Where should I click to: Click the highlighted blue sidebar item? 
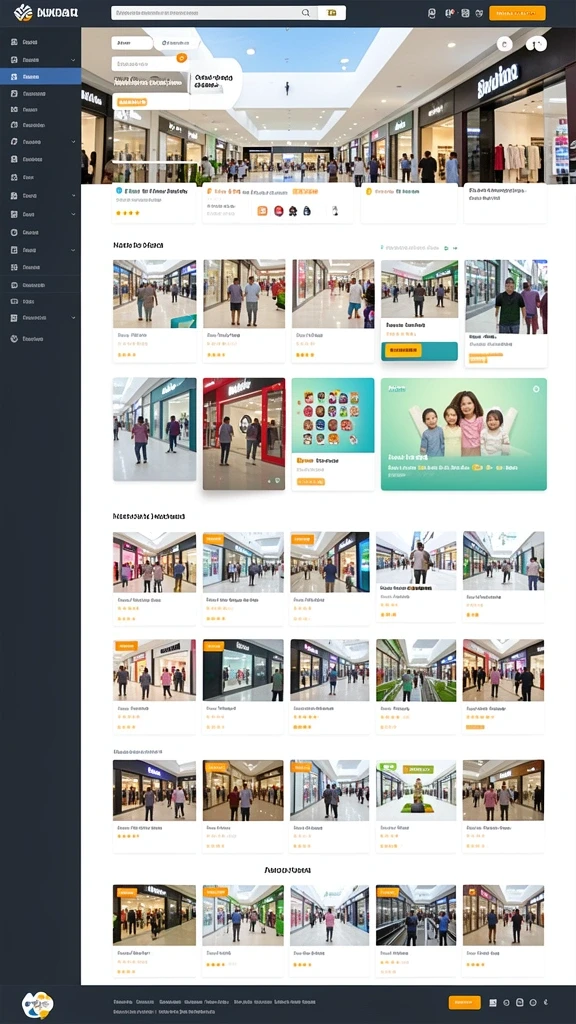(x=40, y=76)
